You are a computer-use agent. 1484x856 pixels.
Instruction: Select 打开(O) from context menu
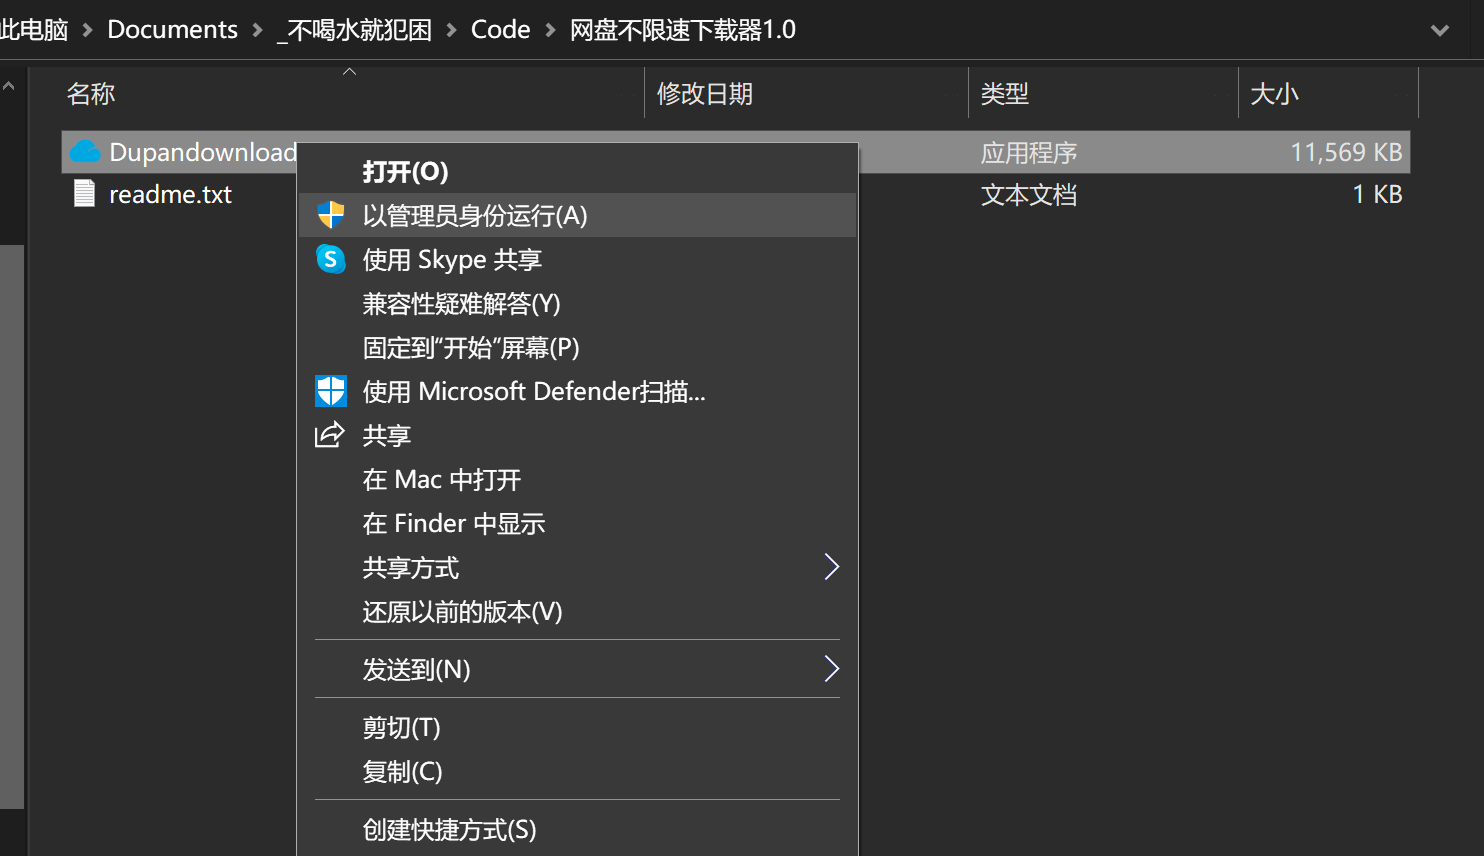[x=405, y=172]
